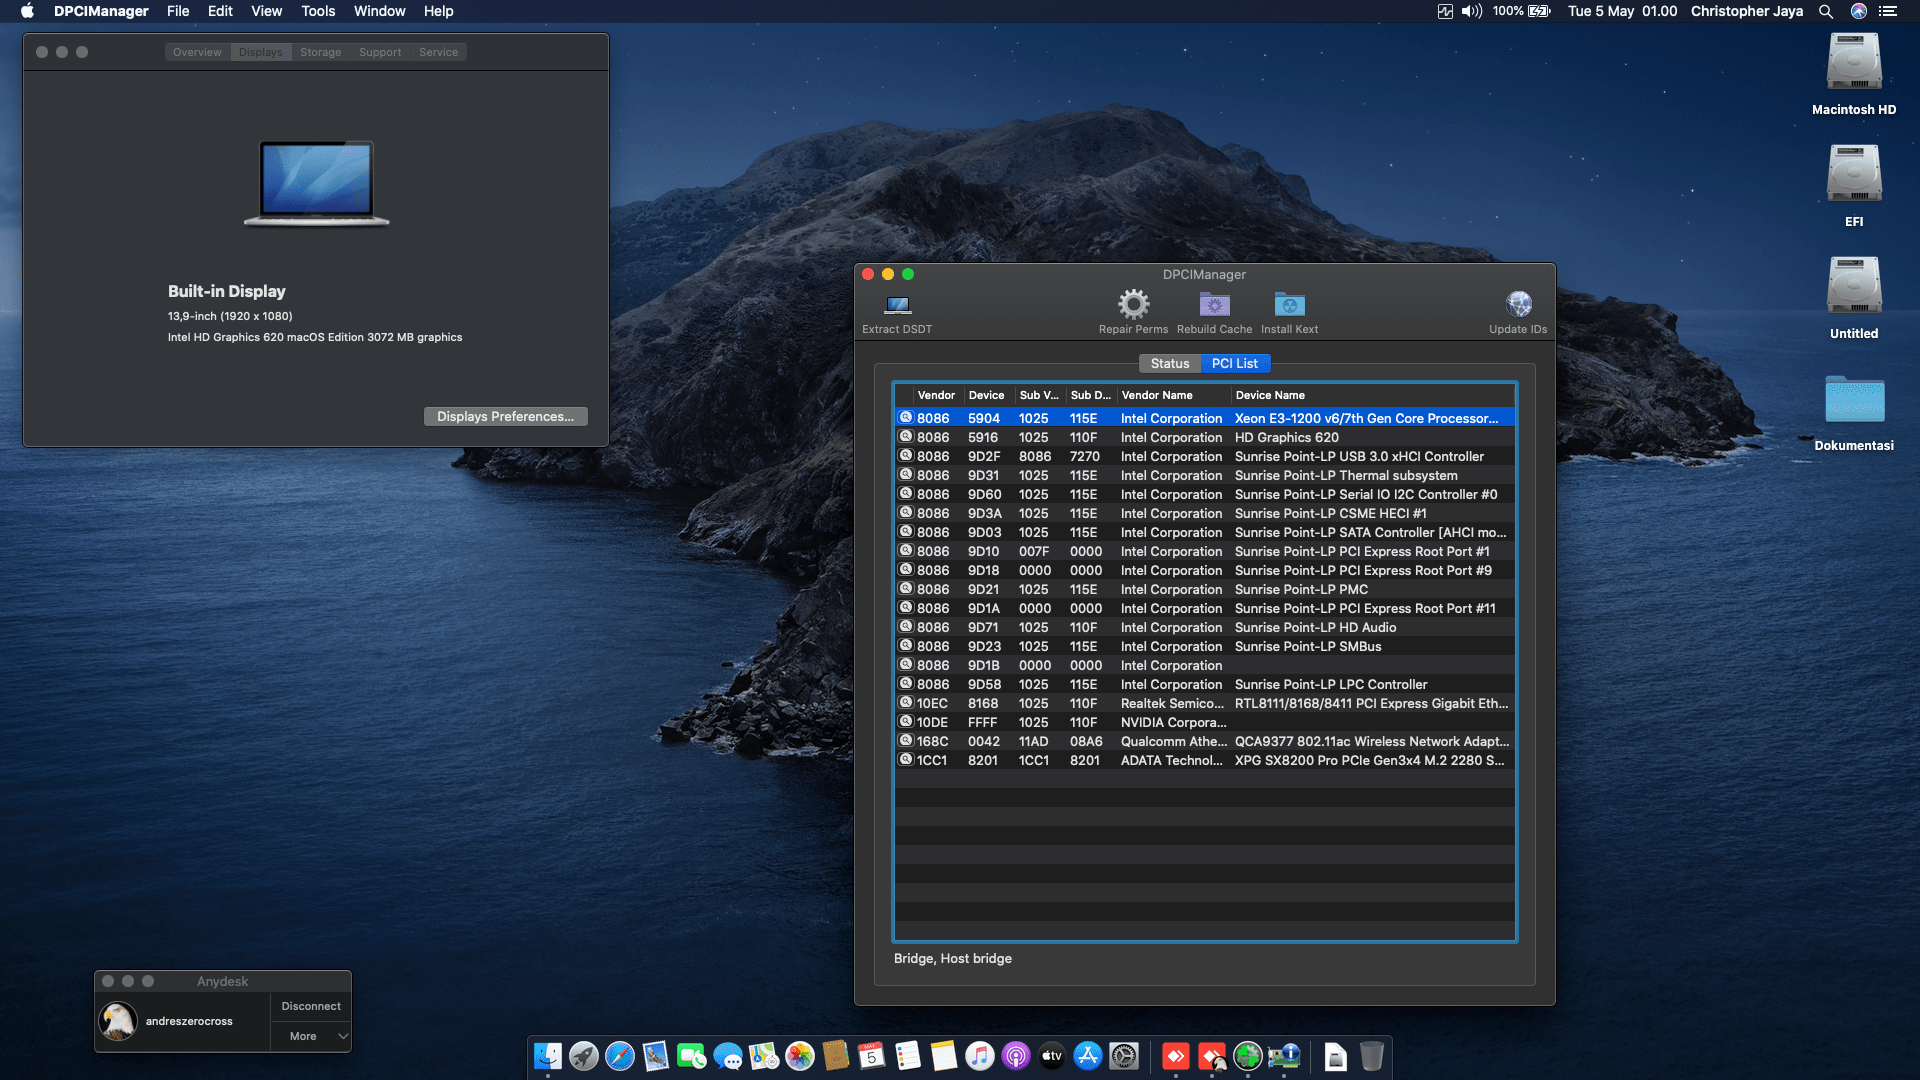
Task: Click the Displays Preferences button
Action: click(505, 416)
